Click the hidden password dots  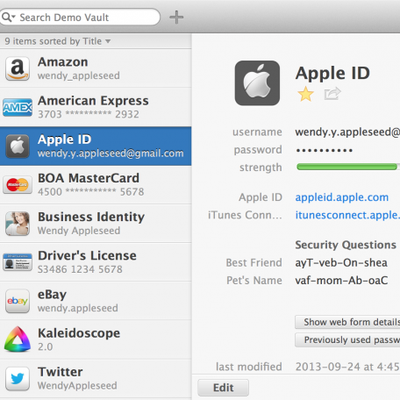[324, 150]
